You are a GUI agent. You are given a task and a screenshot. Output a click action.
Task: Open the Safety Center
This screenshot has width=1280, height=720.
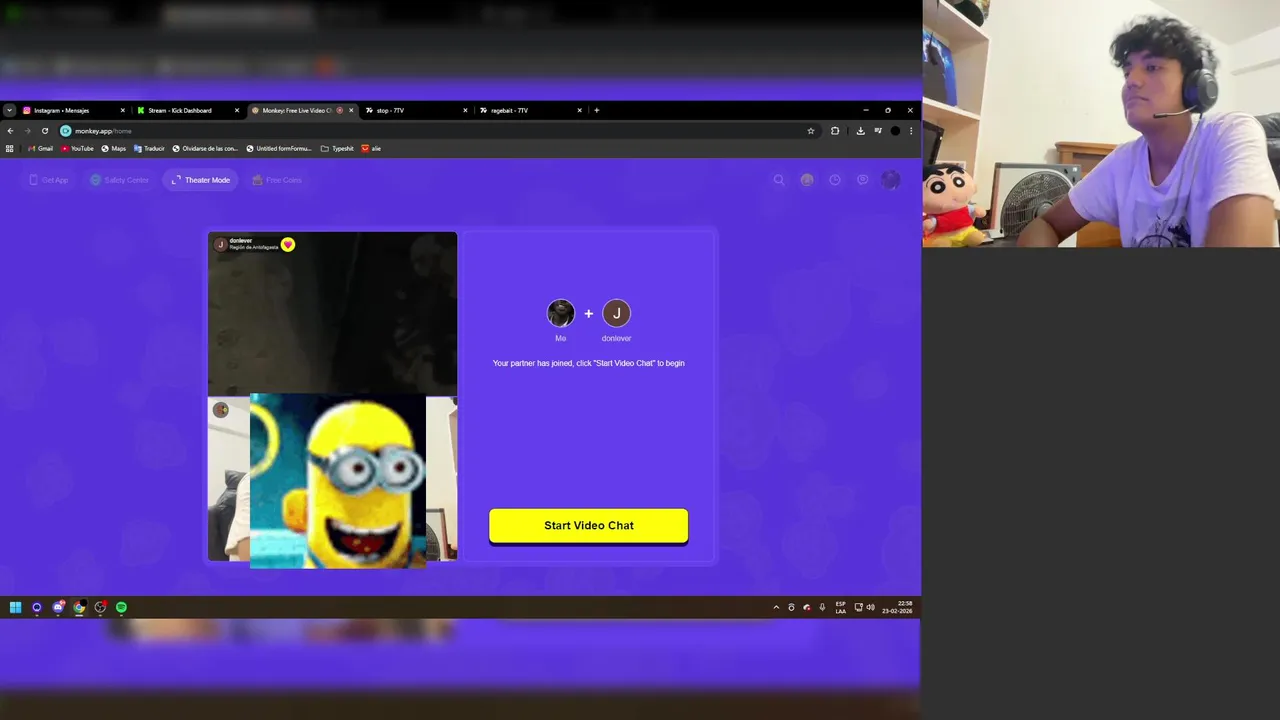point(119,180)
